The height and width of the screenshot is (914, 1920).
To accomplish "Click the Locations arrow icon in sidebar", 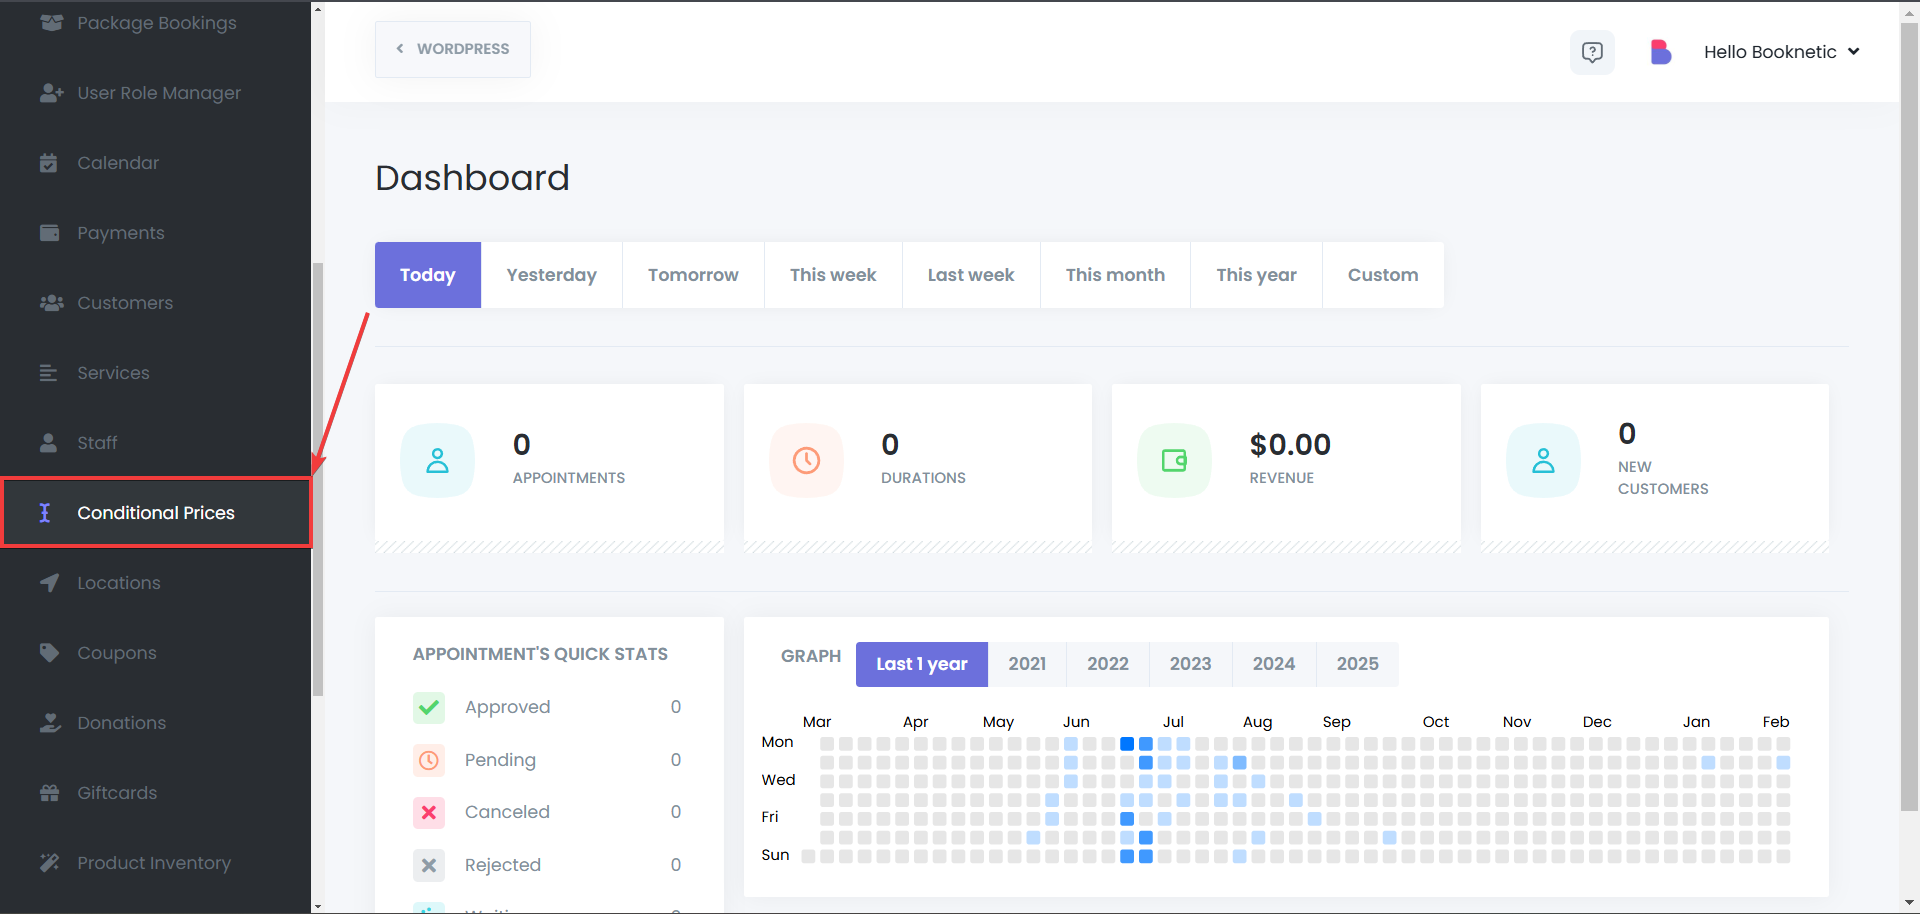I will 49,583.
